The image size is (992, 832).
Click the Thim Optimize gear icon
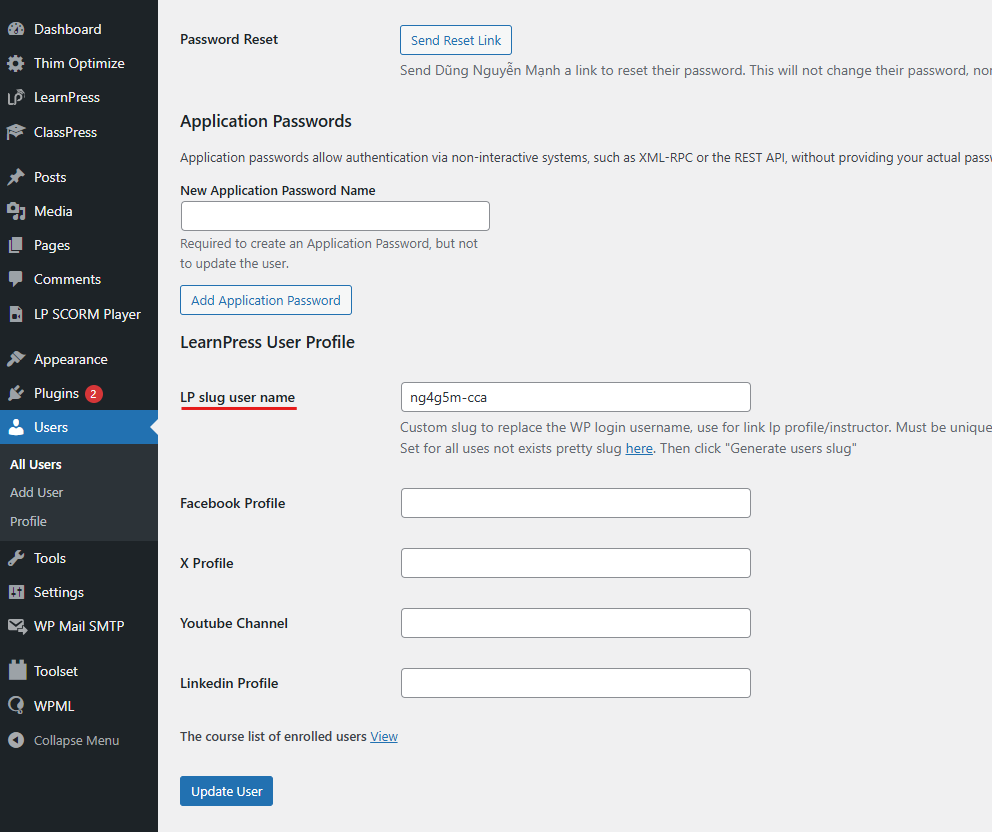16,63
